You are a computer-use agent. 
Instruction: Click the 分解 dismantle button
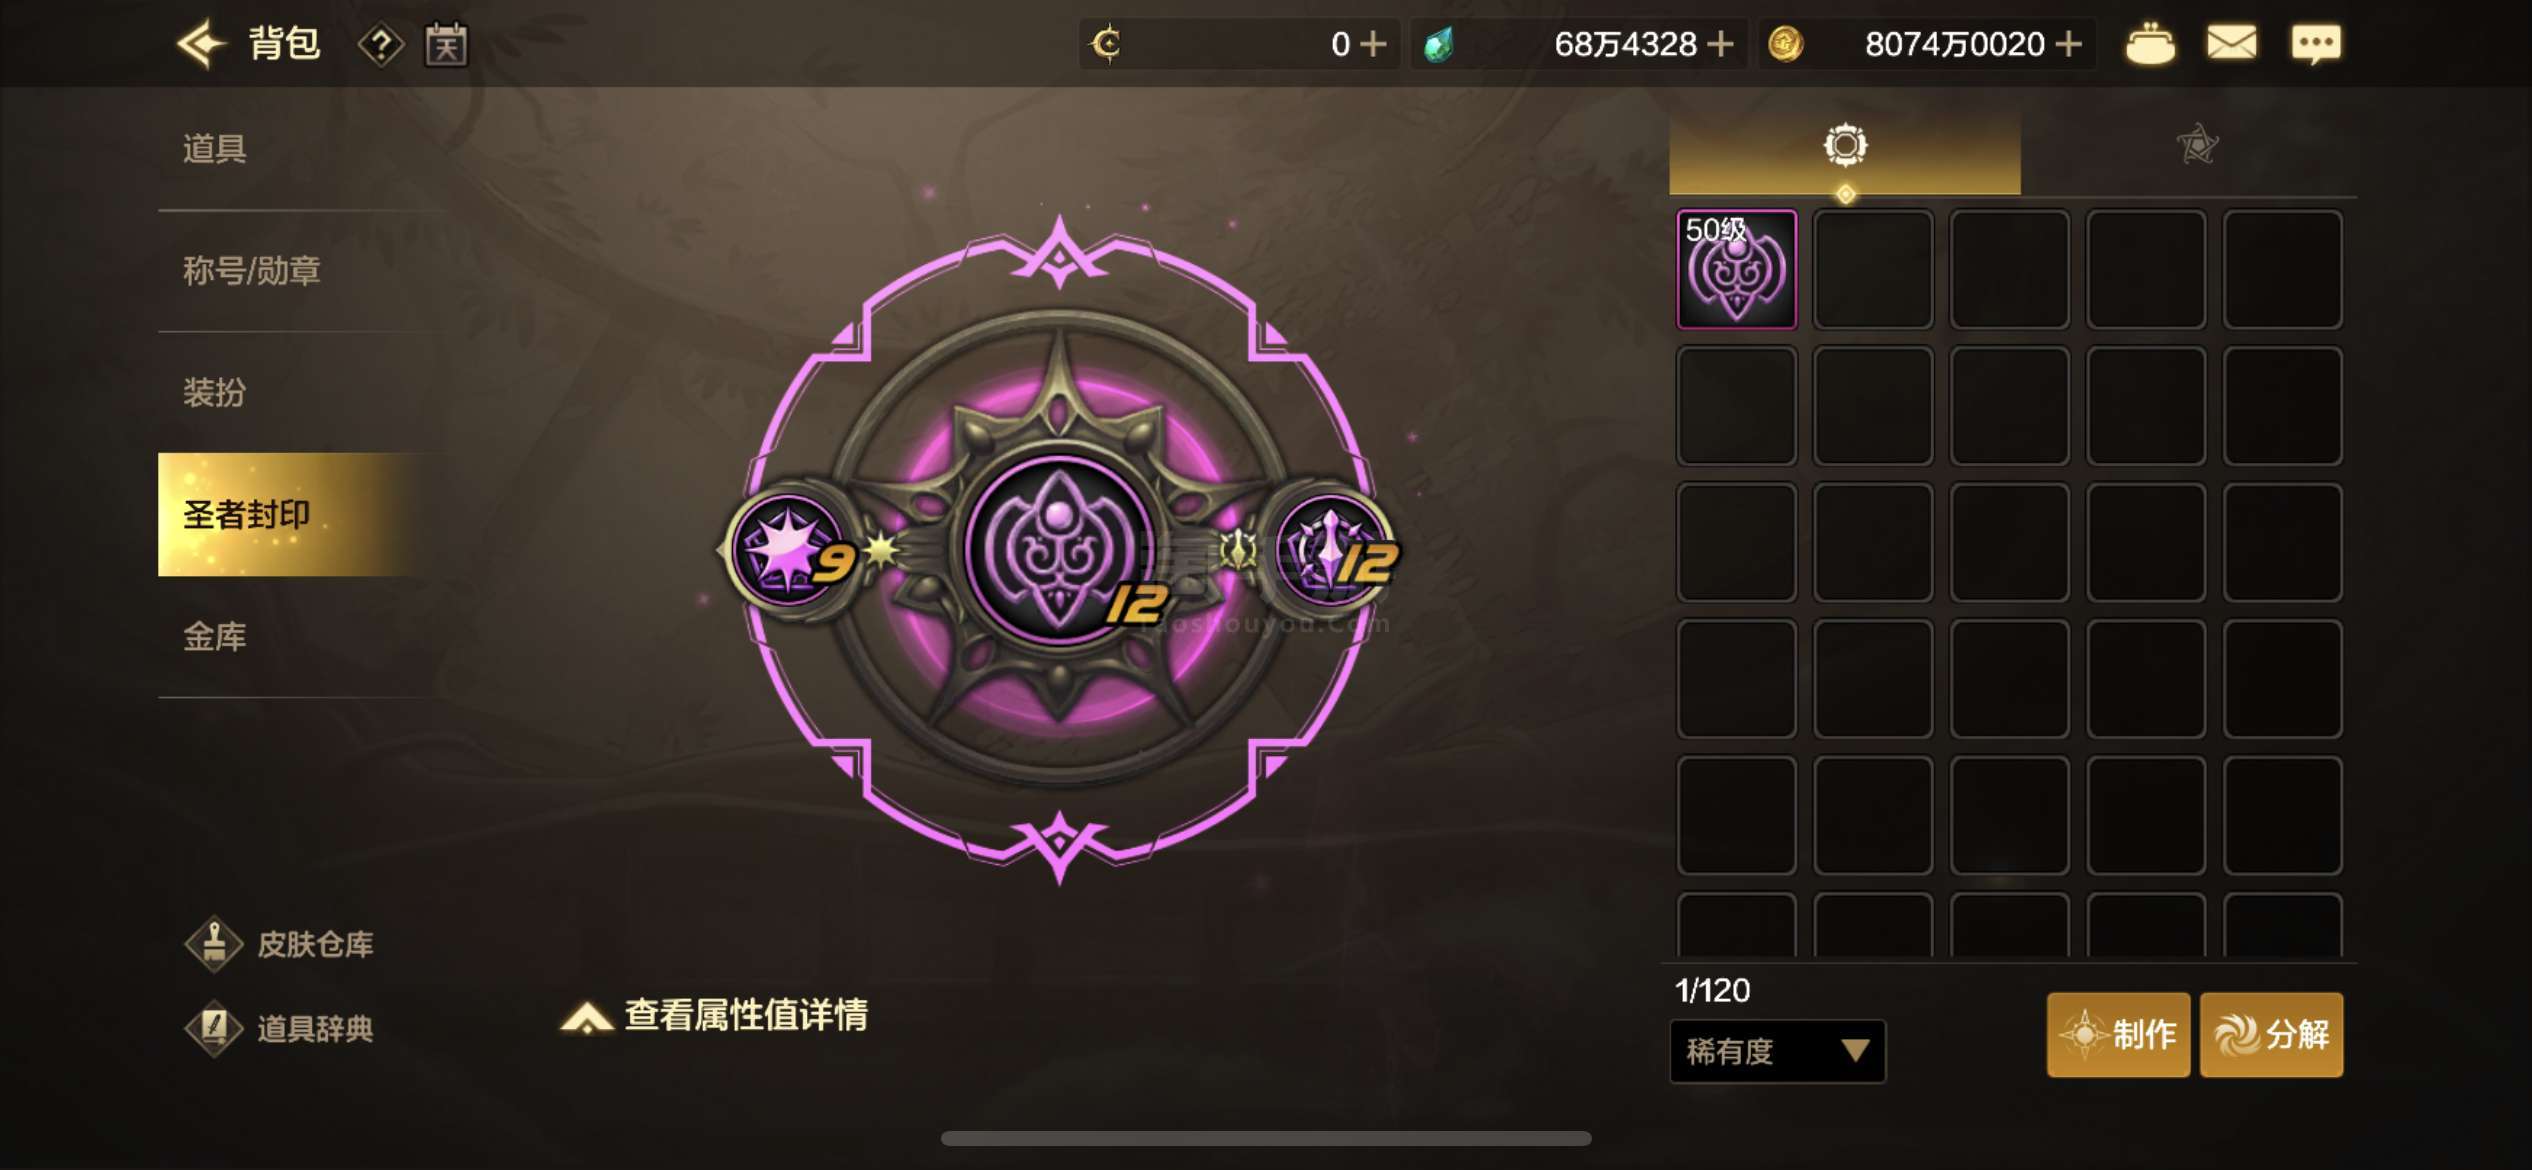pyautogui.click(x=2271, y=1035)
